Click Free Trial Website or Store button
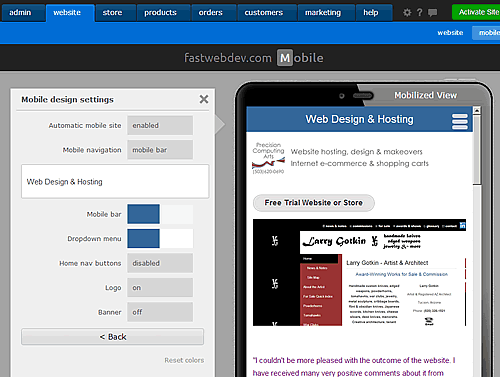Screen dimensions: 500x377 (314, 203)
